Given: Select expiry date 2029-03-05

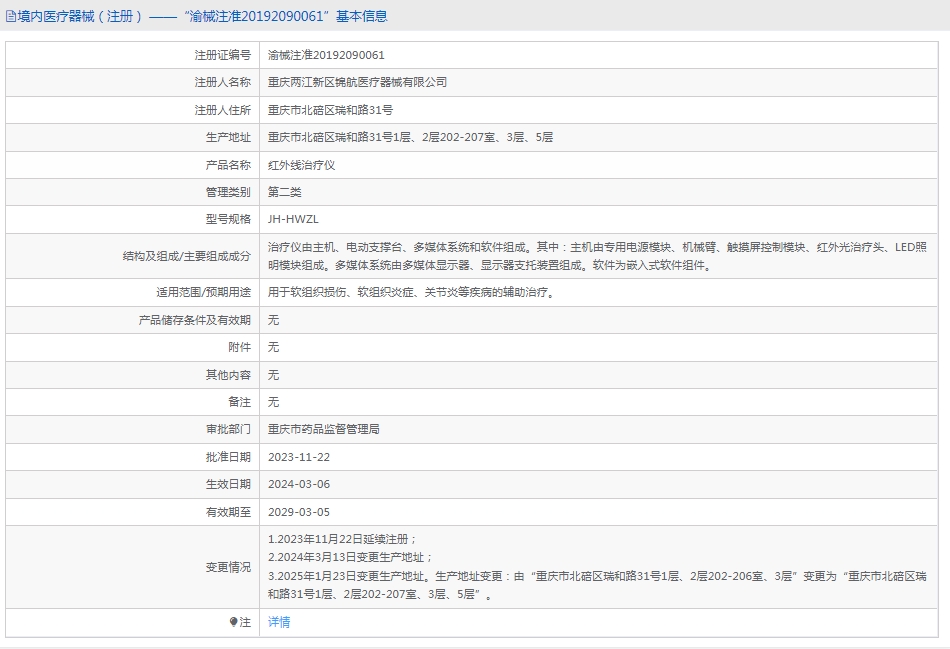Looking at the screenshot, I should coord(299,513).
